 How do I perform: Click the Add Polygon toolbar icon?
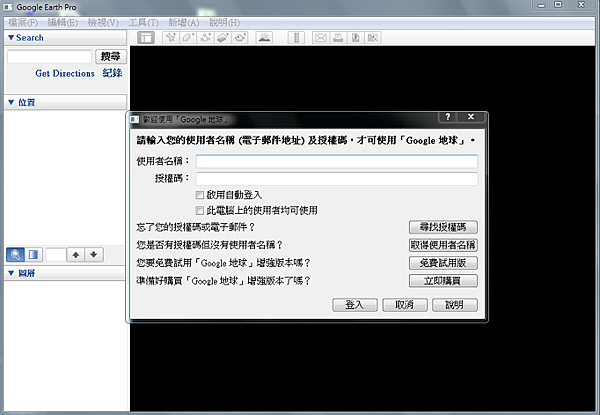tap(188, 38)
